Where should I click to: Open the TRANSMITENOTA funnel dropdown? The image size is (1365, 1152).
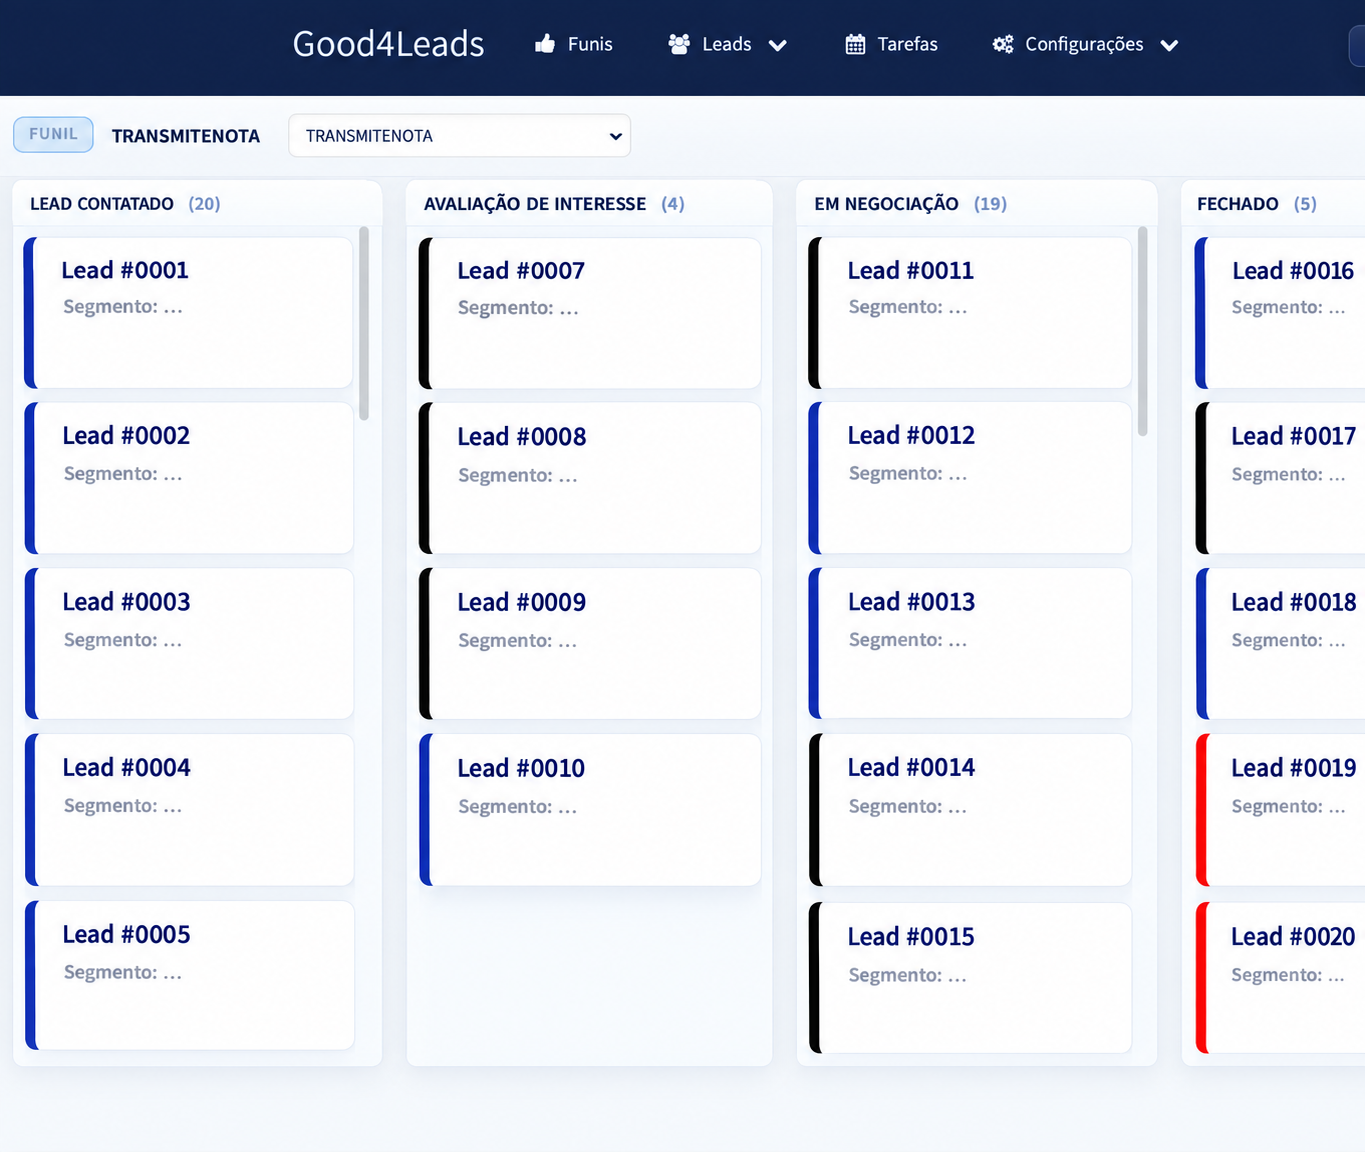[459, 136]
